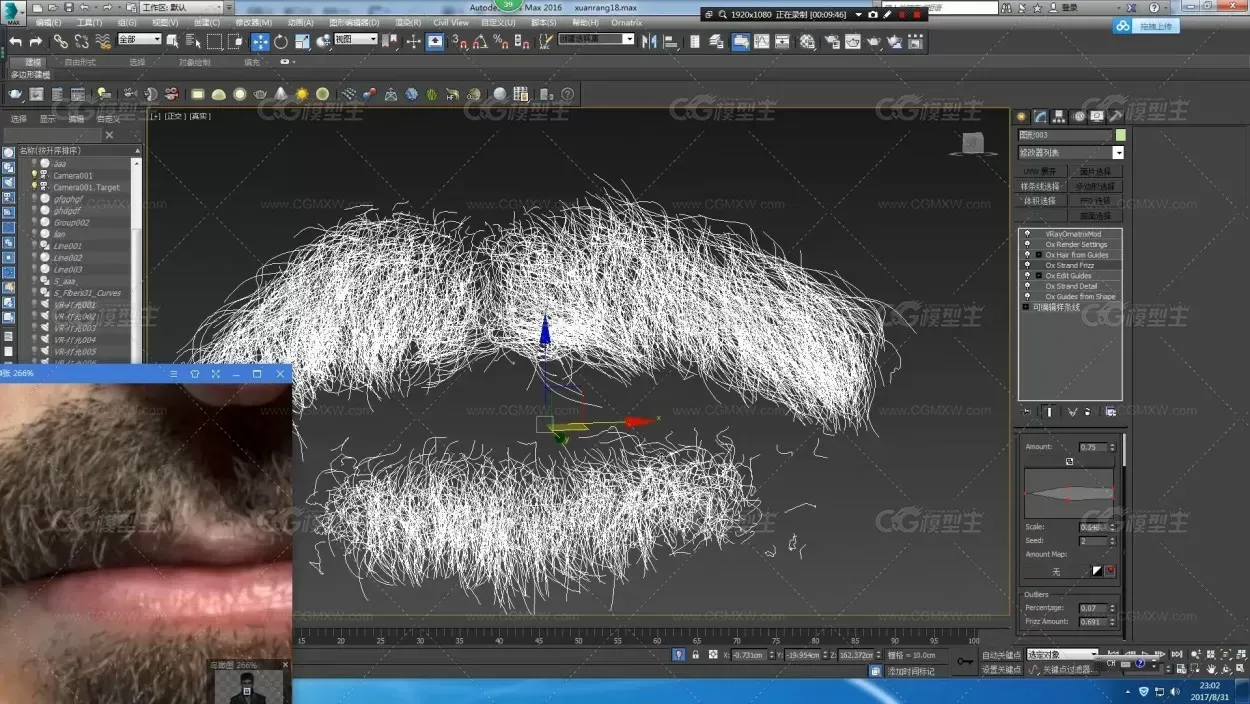Click the Pin Stack icon below modifier stack
The image size is (1250, 704).
pyautogui.click(x=1027, y=411)
